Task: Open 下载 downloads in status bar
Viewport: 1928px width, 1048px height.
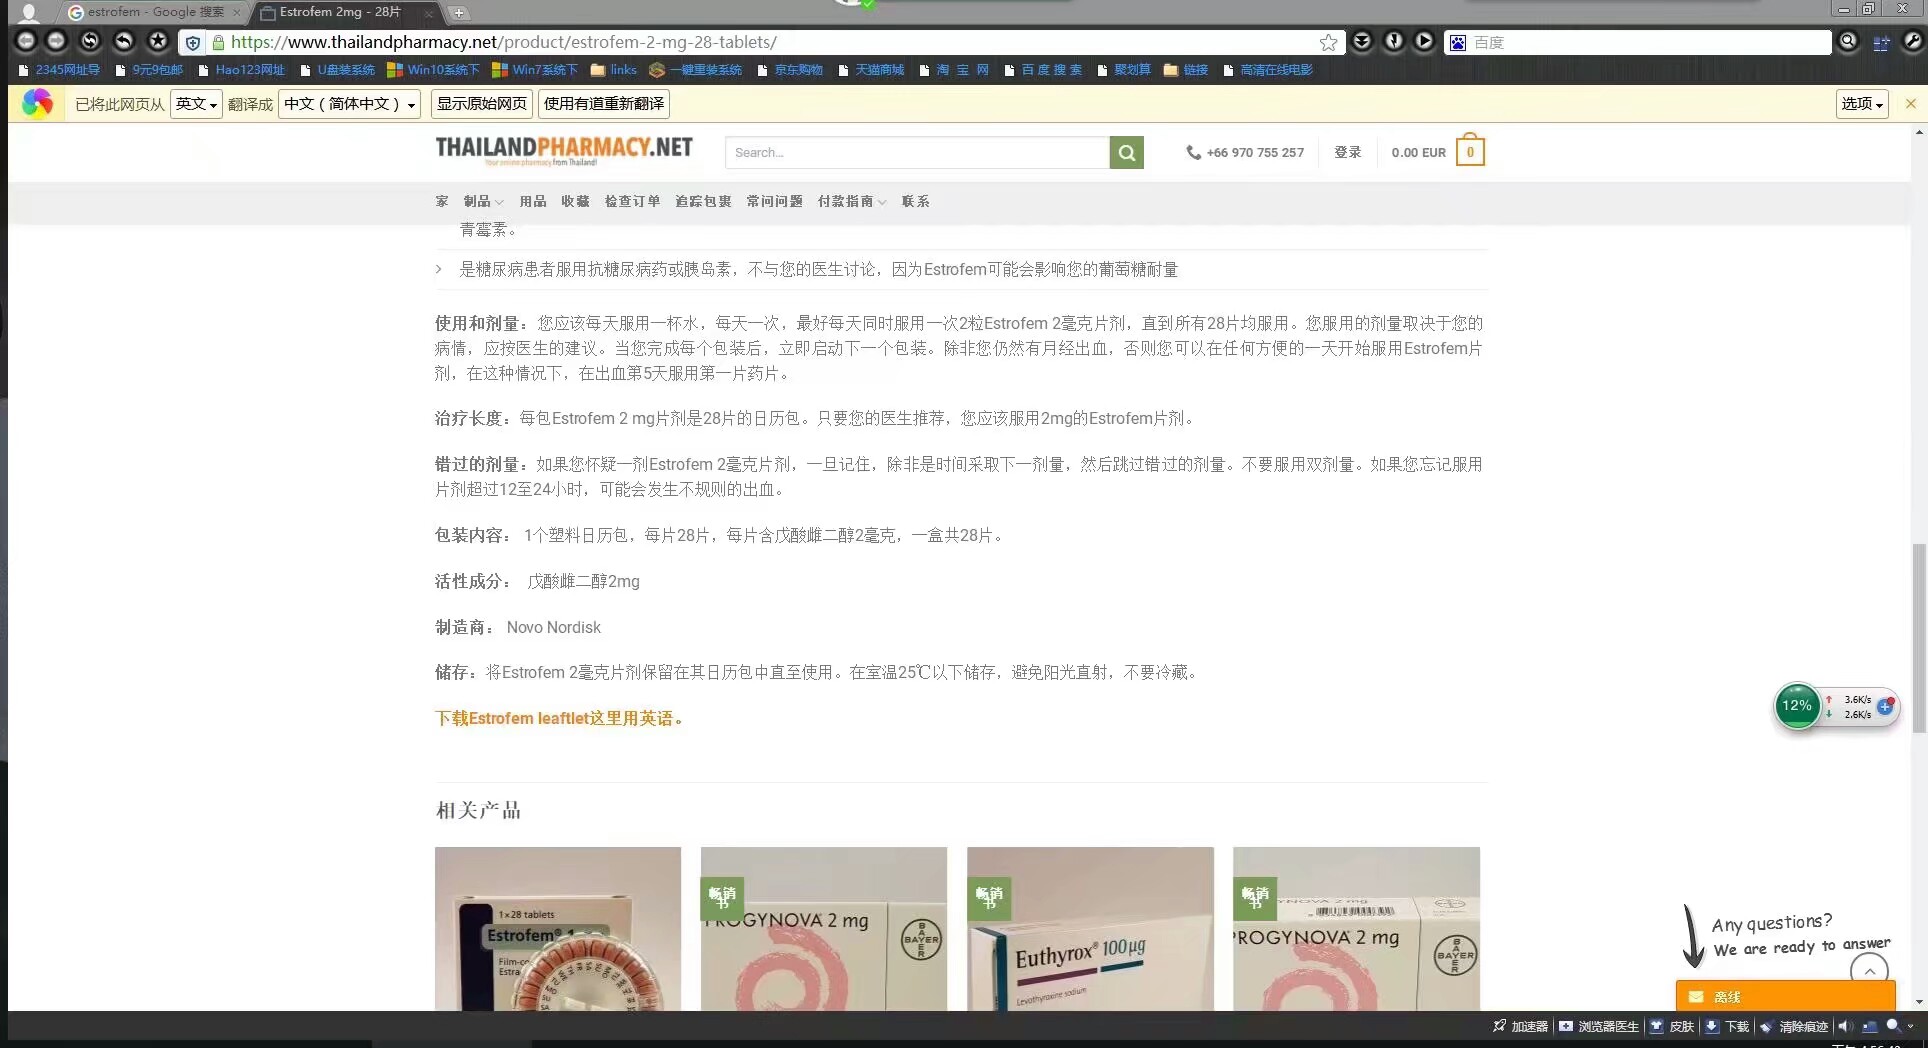Action: [x=1727, y=1026]
